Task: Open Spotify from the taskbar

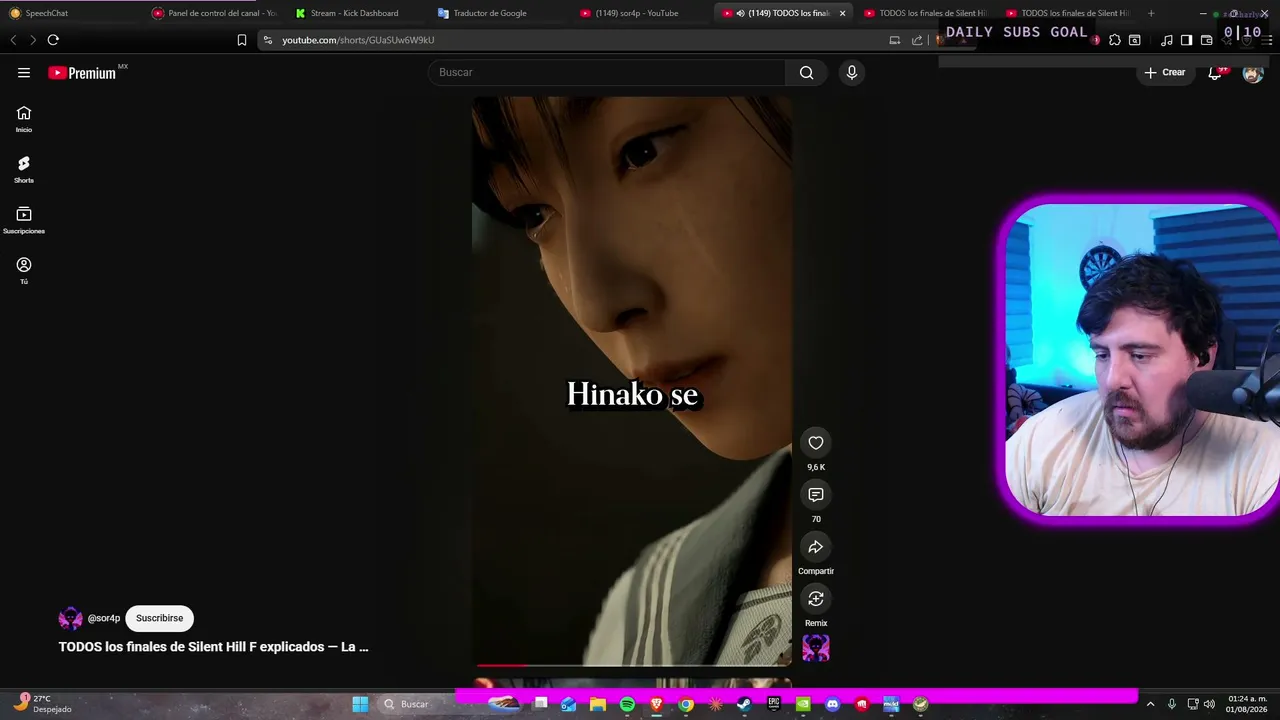Action: tap(627, 704)
